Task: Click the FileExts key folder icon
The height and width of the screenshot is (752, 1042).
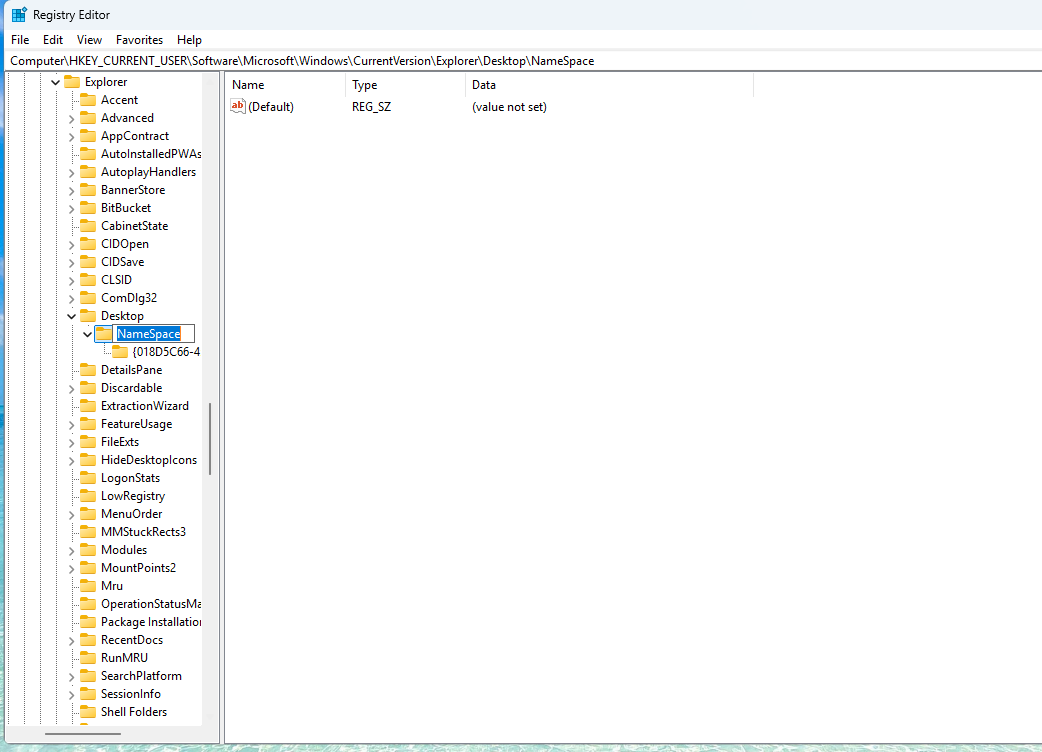Action: point(87,441)
